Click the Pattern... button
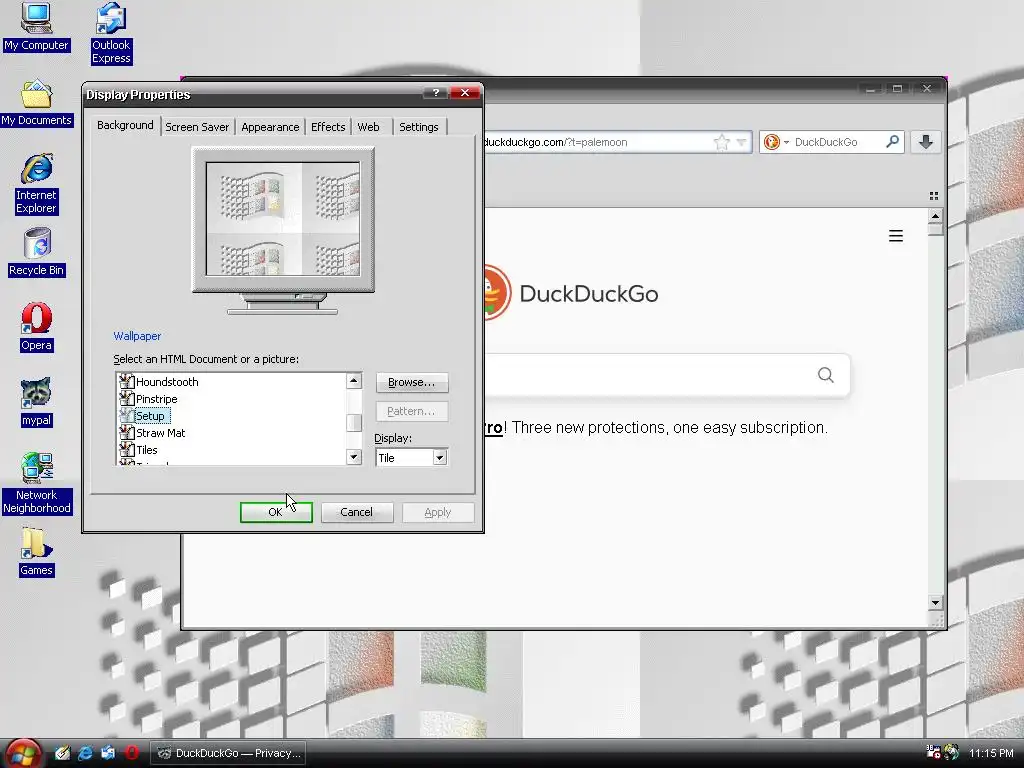 click(411, 411)
